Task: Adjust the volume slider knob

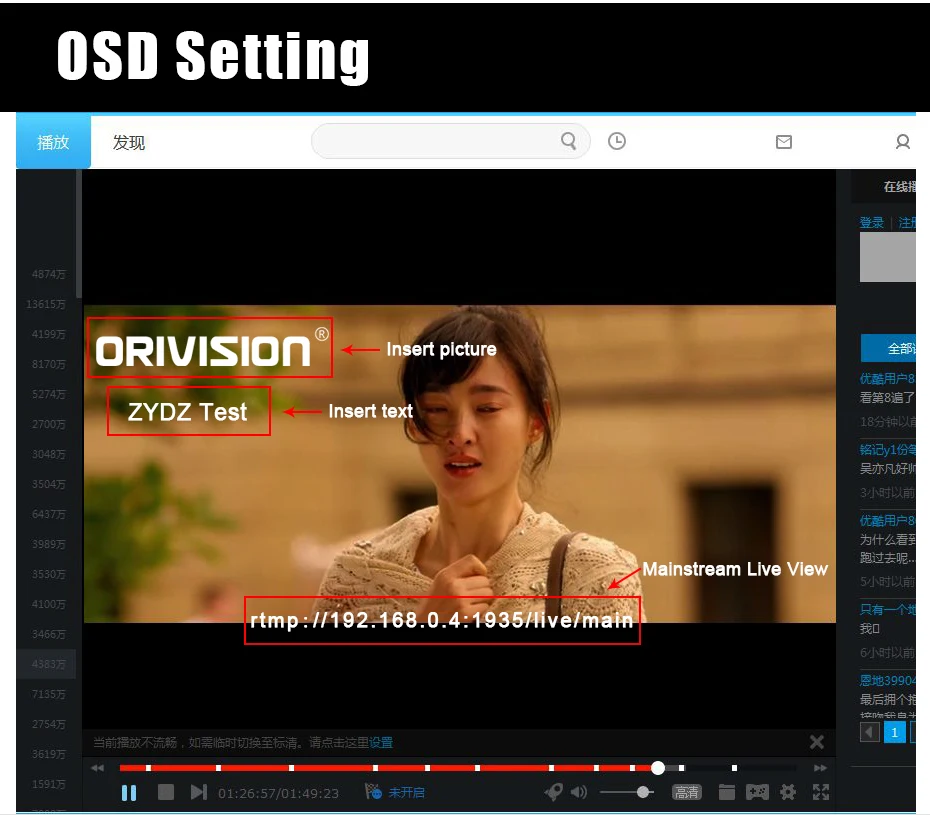Action: (642, 792)
